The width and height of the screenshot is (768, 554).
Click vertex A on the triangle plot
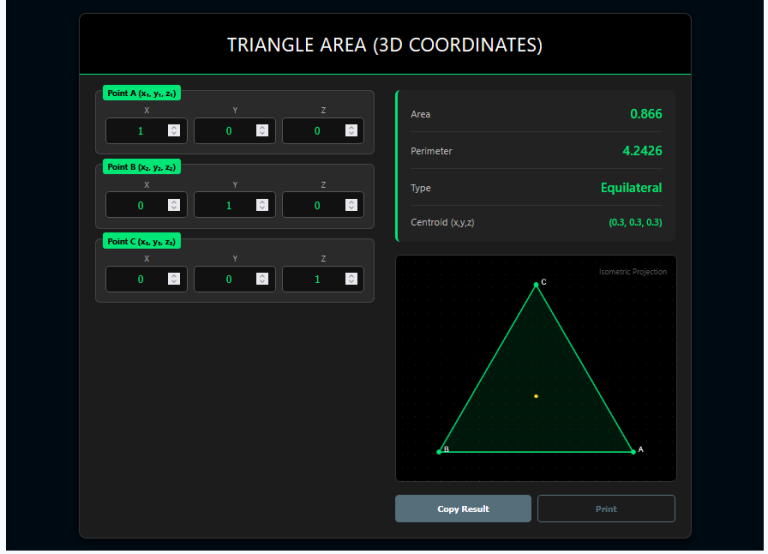[x=633, y=452]
